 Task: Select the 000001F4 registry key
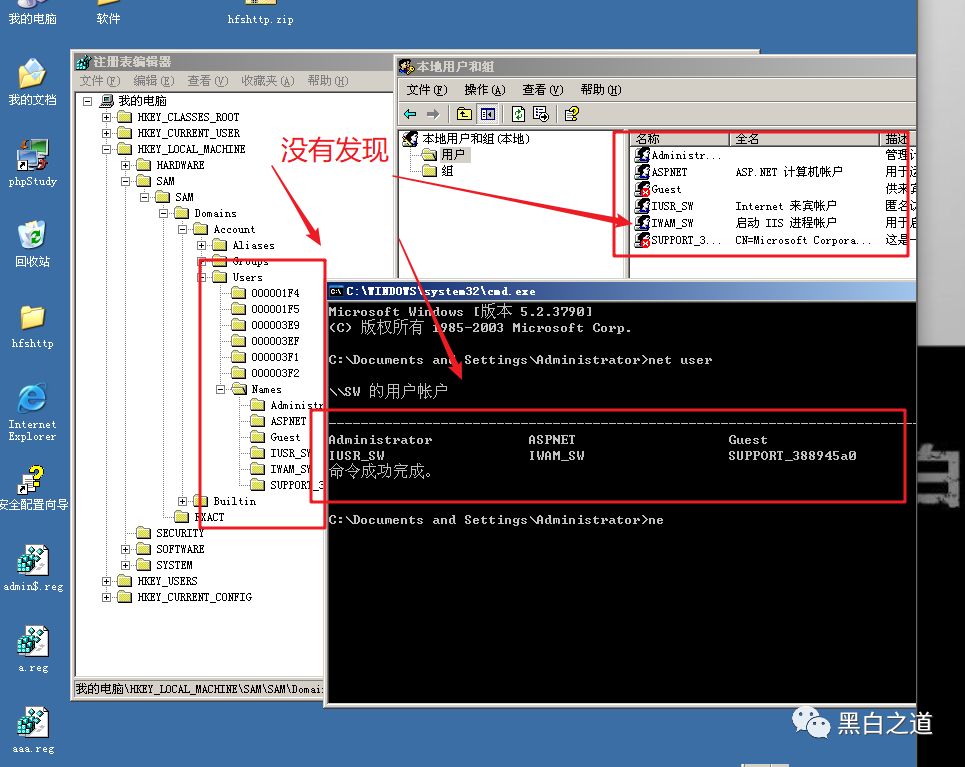pyautogui.click(x=274, y=293)
